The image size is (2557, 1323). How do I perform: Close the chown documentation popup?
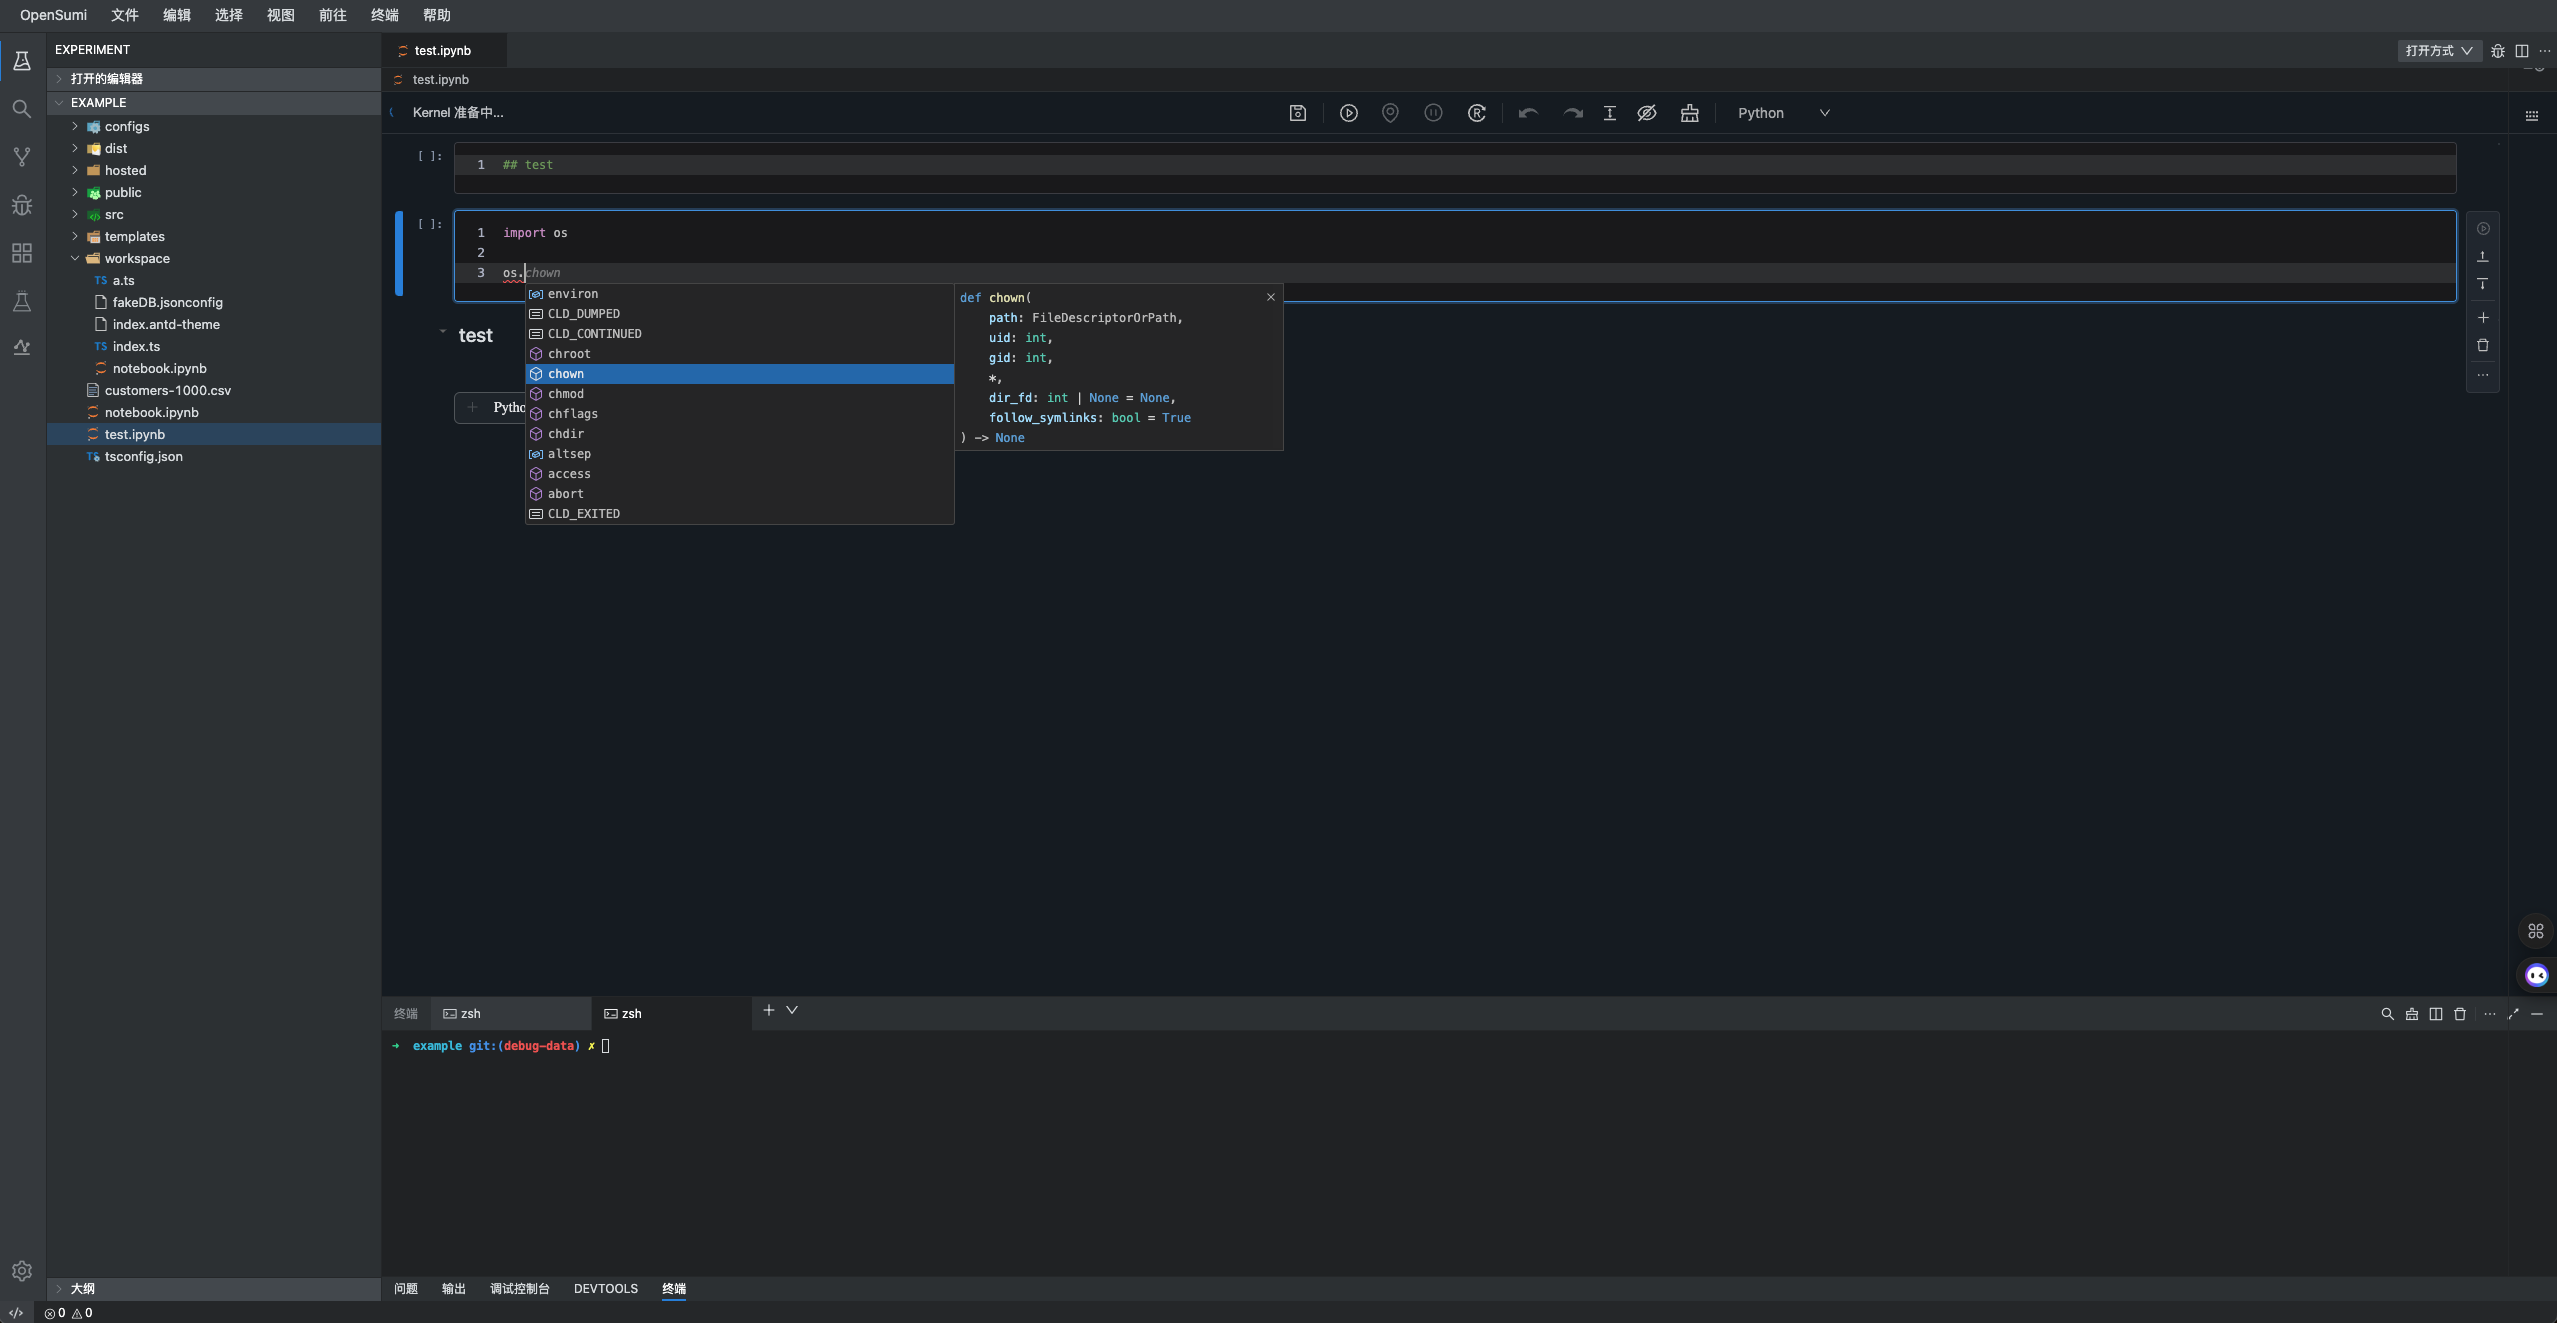[1271, 297]
